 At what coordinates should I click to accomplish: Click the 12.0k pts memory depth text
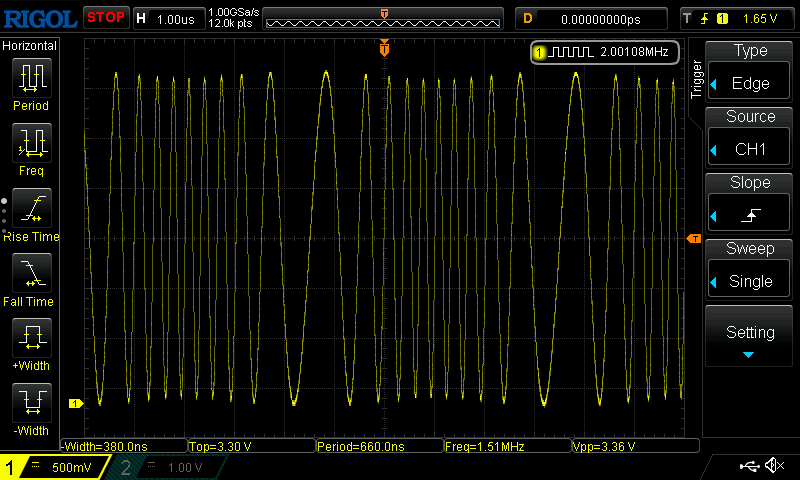(x=230, y=23)
